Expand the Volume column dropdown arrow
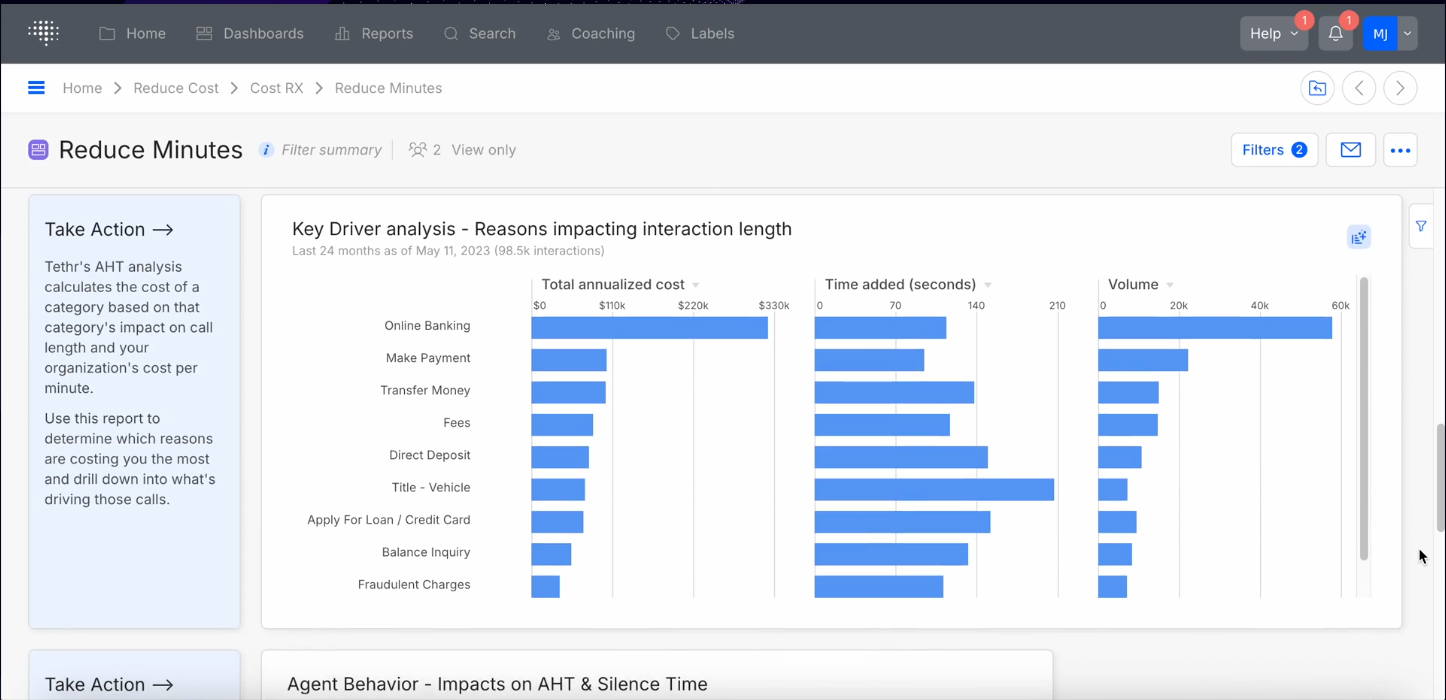Screen dimensions: 1446x700 (x=1169, y=285)
